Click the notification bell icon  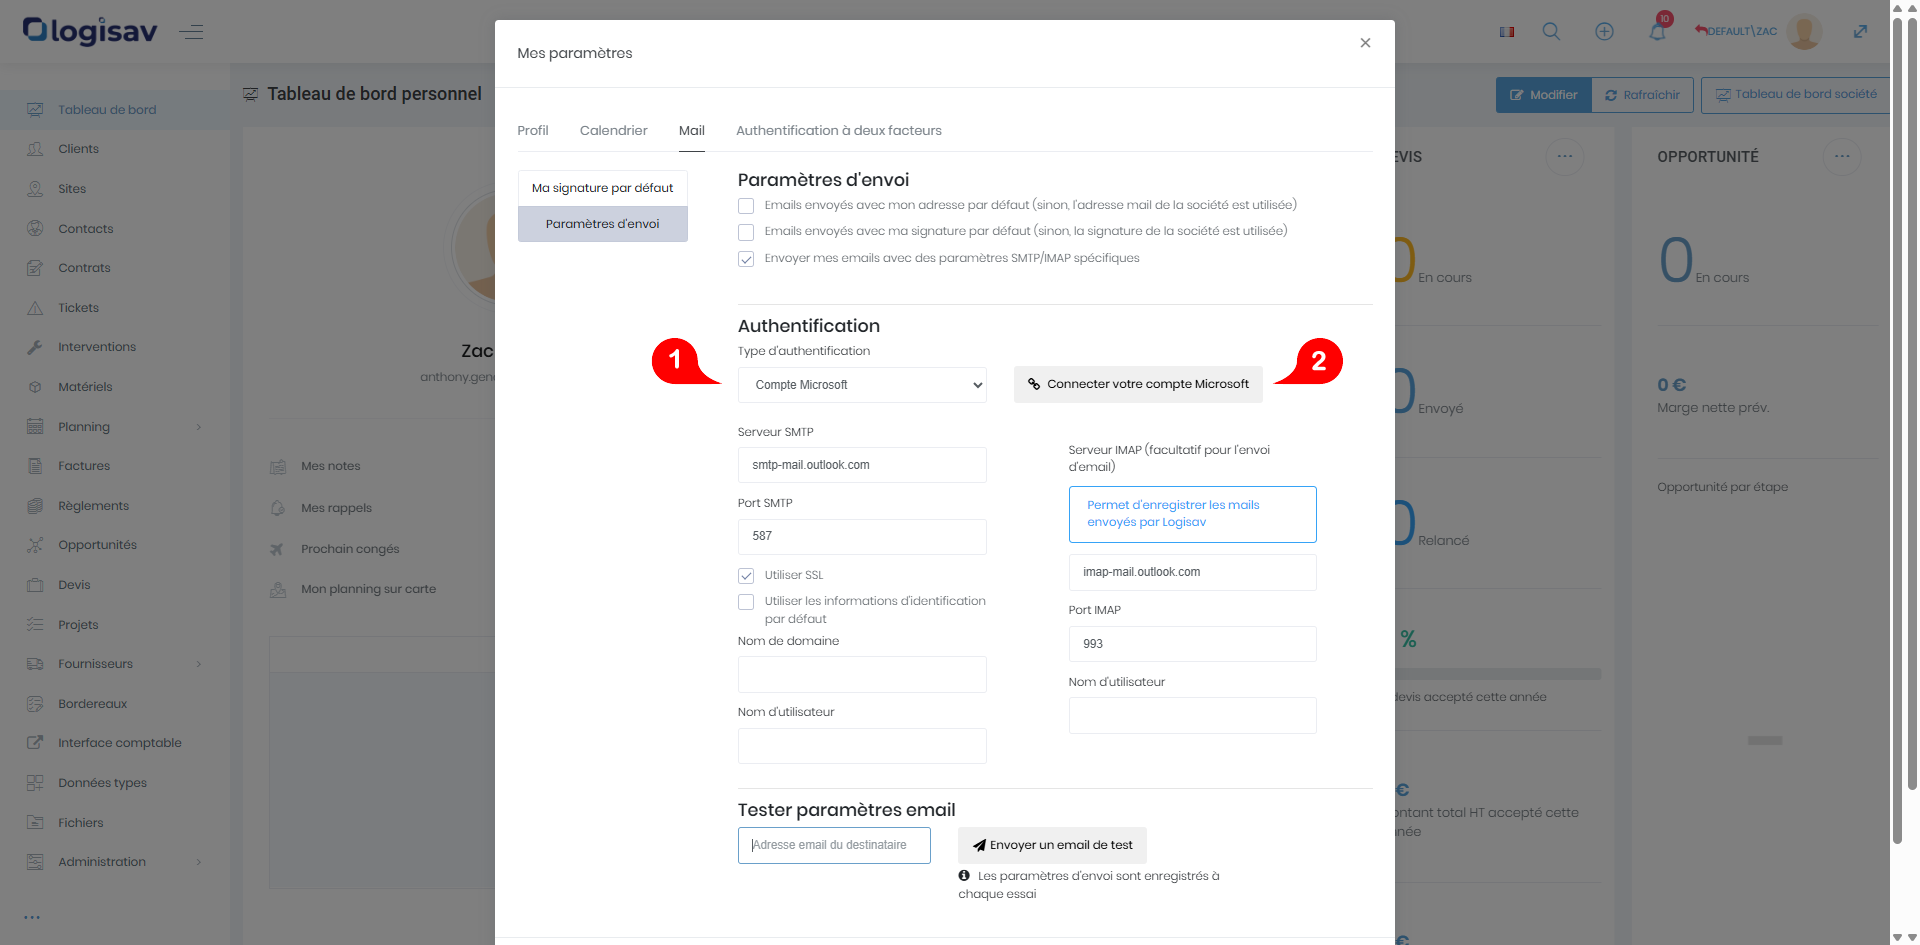(1657, 32)
